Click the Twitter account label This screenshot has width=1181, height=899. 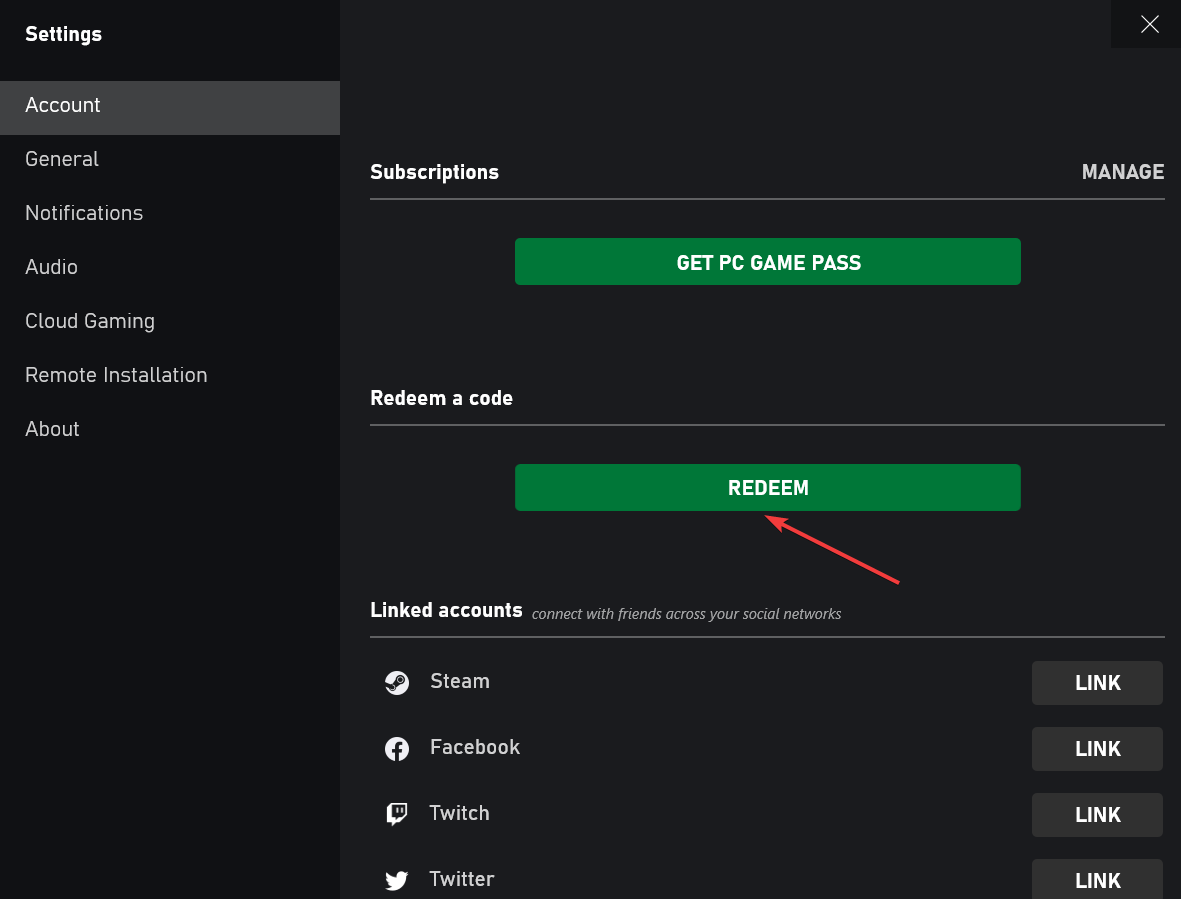point(462,879)
